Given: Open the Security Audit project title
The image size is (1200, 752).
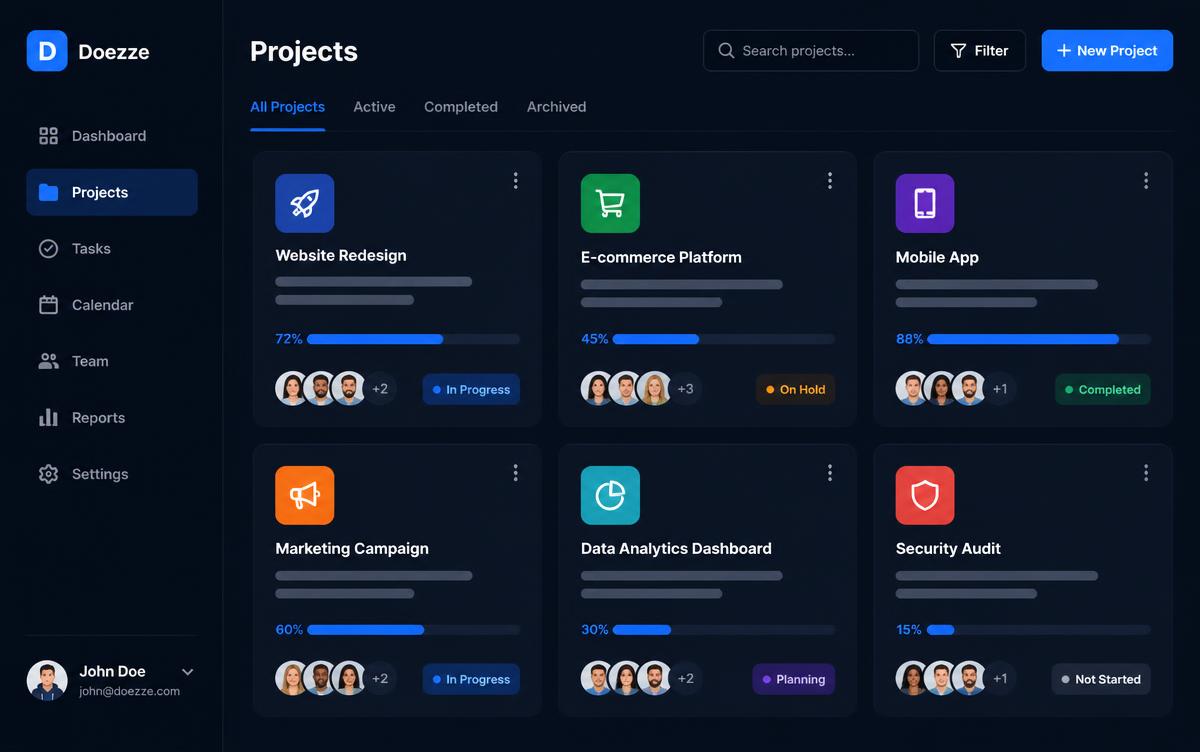Looking at the screenshot, I should 948,549.
